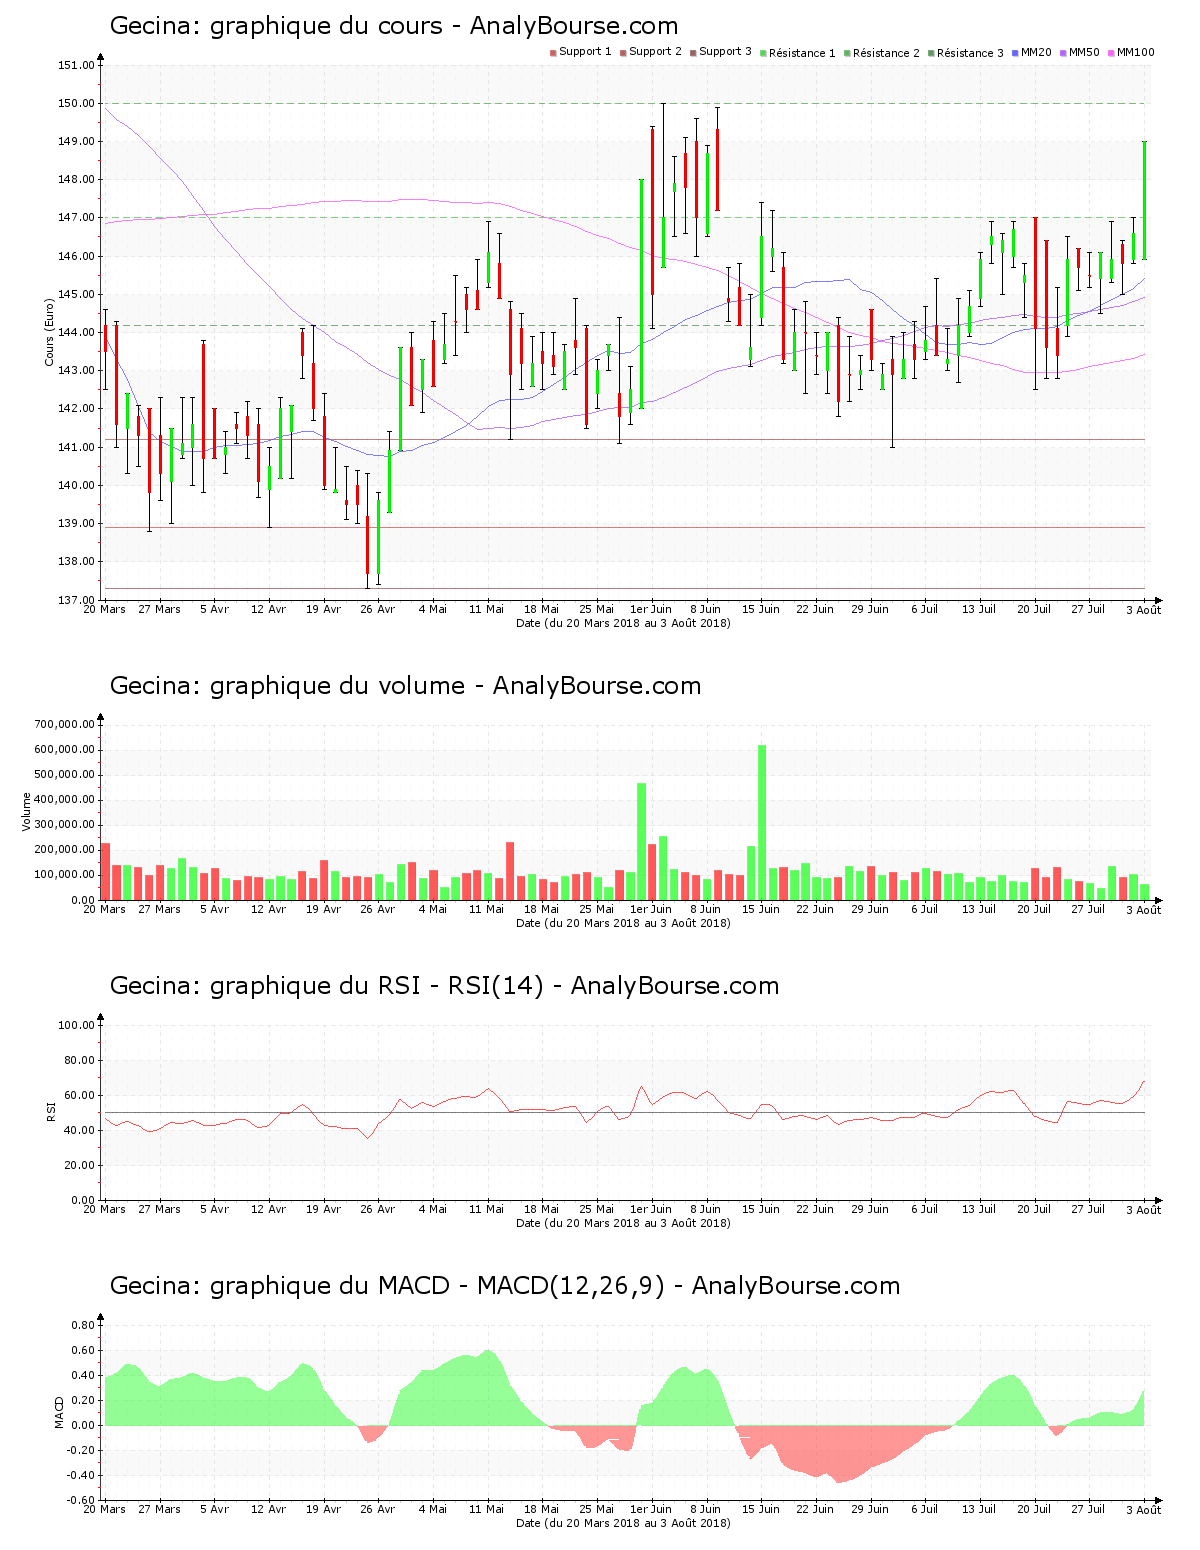Image resolution: width=1200 pixels, height=1550 pixels.
Task: Click the 'Cours (Euro)' y-axis label
Action: tap(49, 332)
